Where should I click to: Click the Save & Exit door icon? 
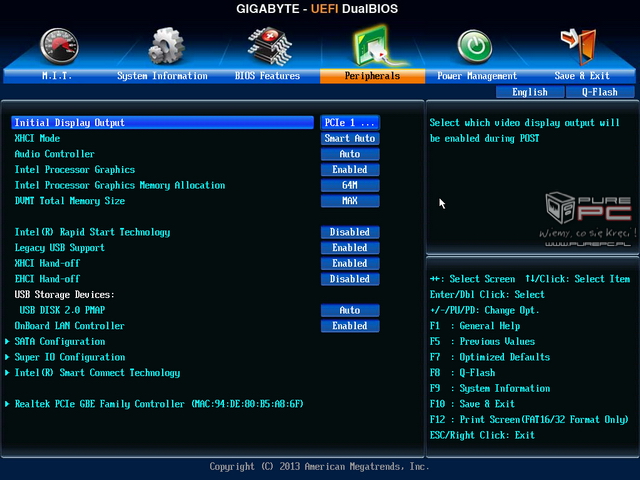coord(579,47)
